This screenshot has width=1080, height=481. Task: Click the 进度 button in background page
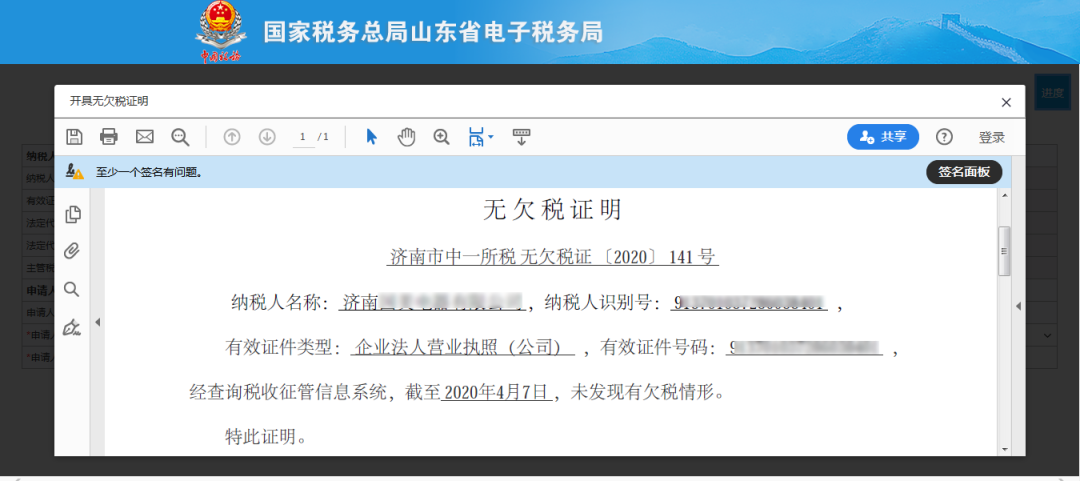(x=1052, y=93)
